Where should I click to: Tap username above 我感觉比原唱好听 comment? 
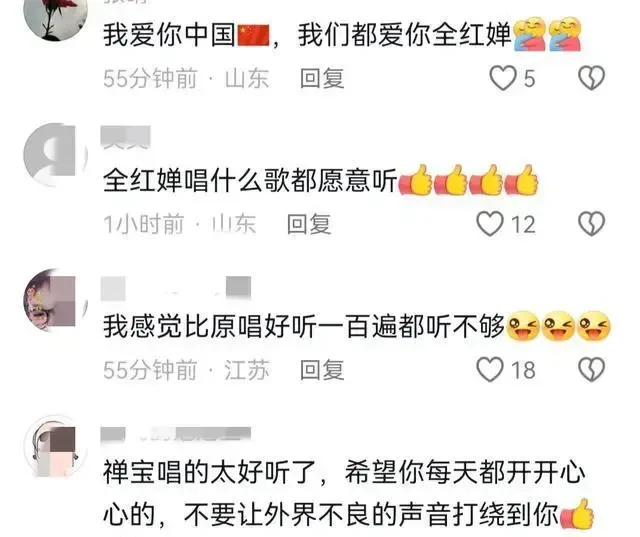[176, 287]
